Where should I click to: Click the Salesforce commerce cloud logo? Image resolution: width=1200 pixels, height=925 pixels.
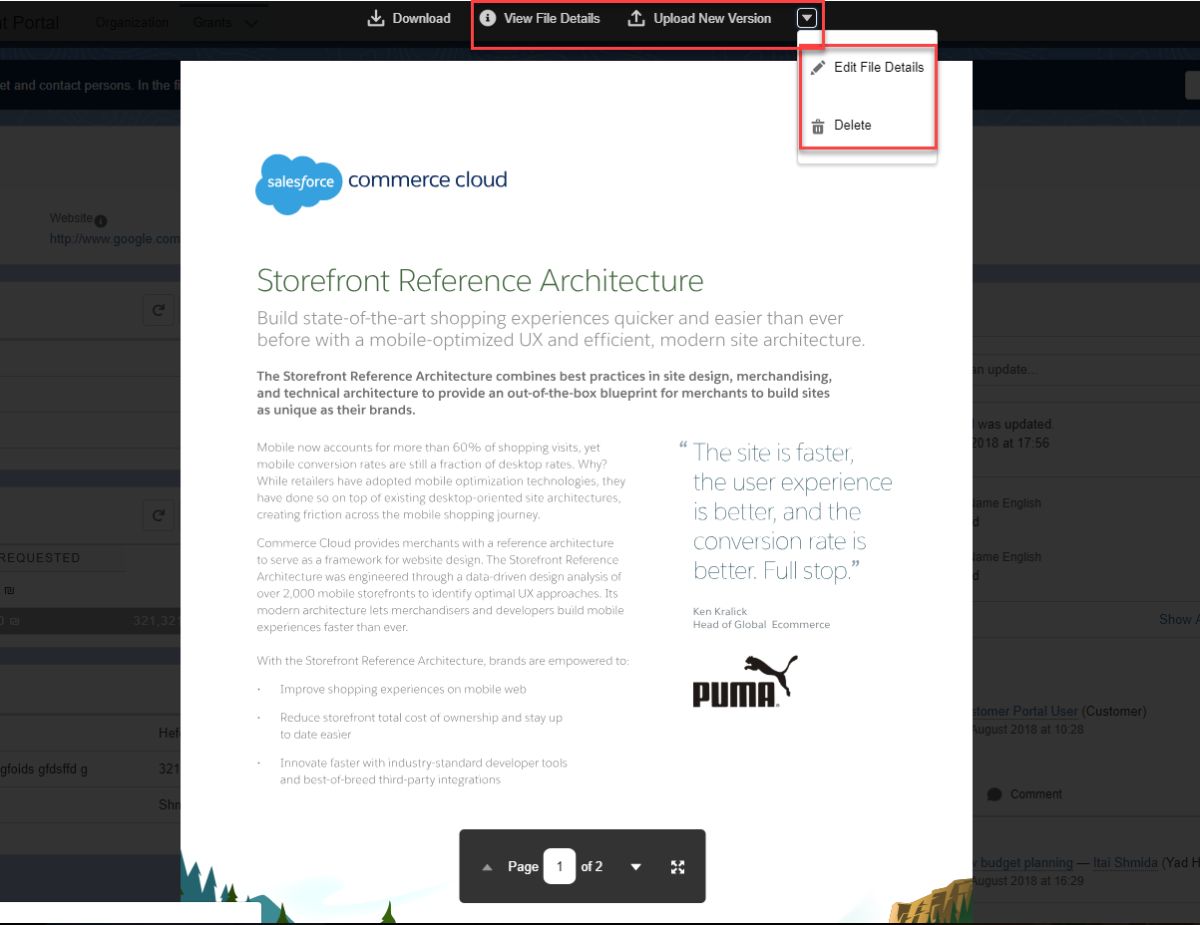pyautogui.click(x=381, y=183)
